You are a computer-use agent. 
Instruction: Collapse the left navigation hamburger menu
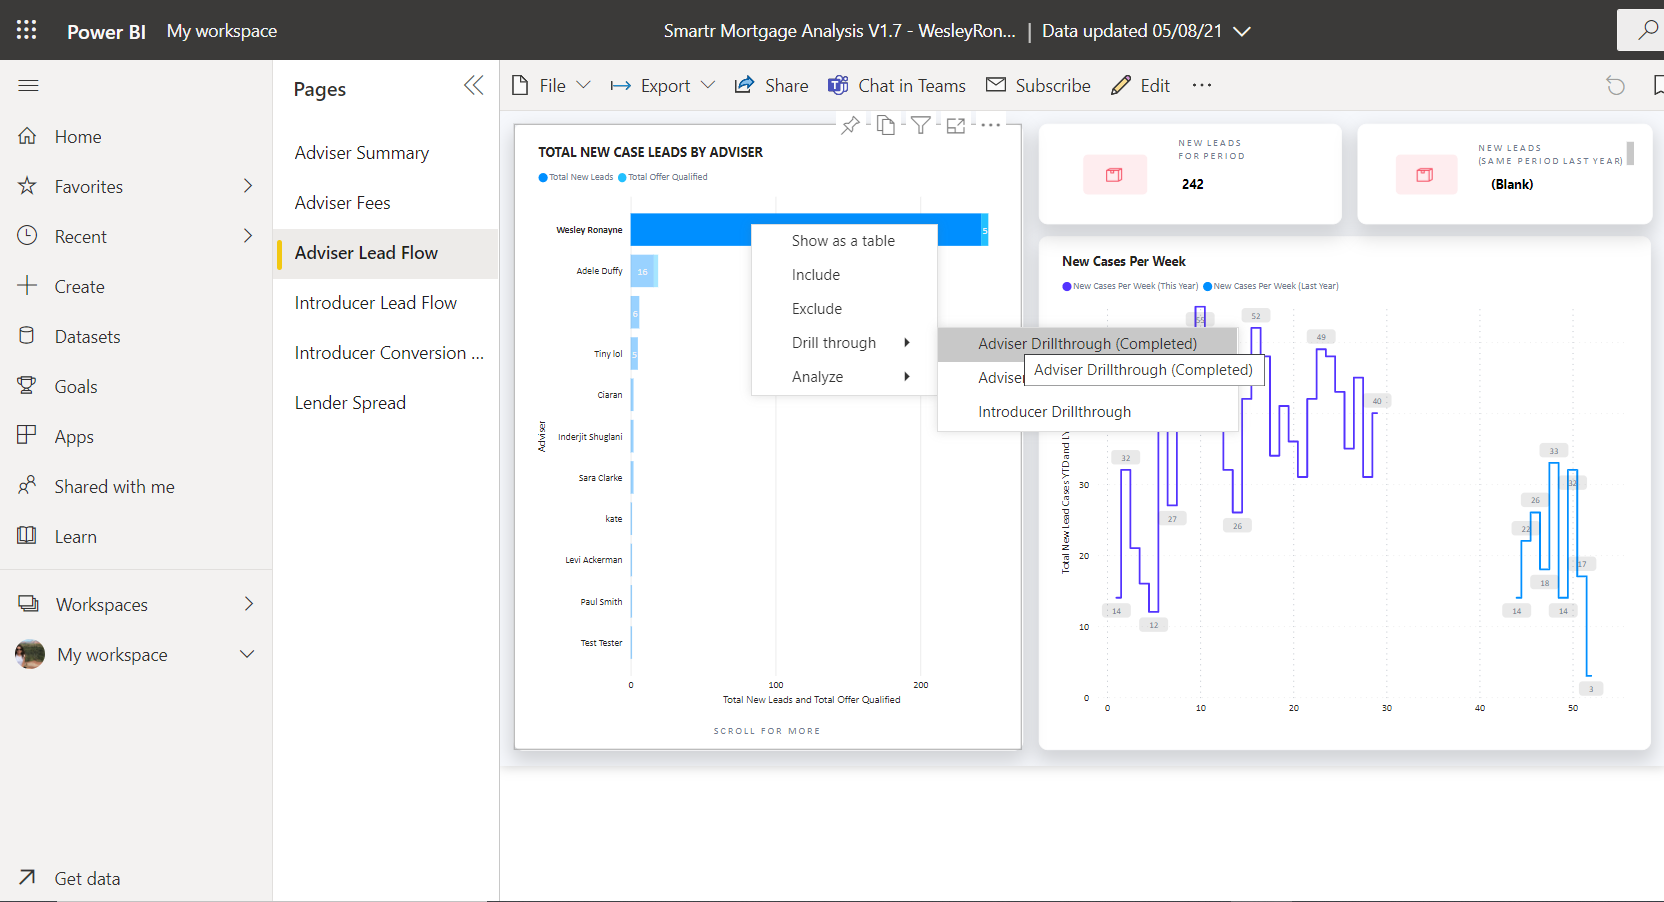(x=28, y=86)
